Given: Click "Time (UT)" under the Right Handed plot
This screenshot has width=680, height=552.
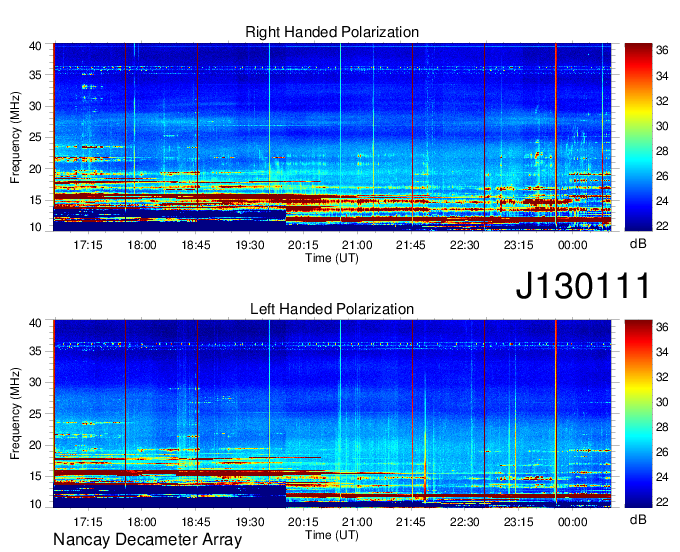Looking at the screenshot, I should coord(332,258).
